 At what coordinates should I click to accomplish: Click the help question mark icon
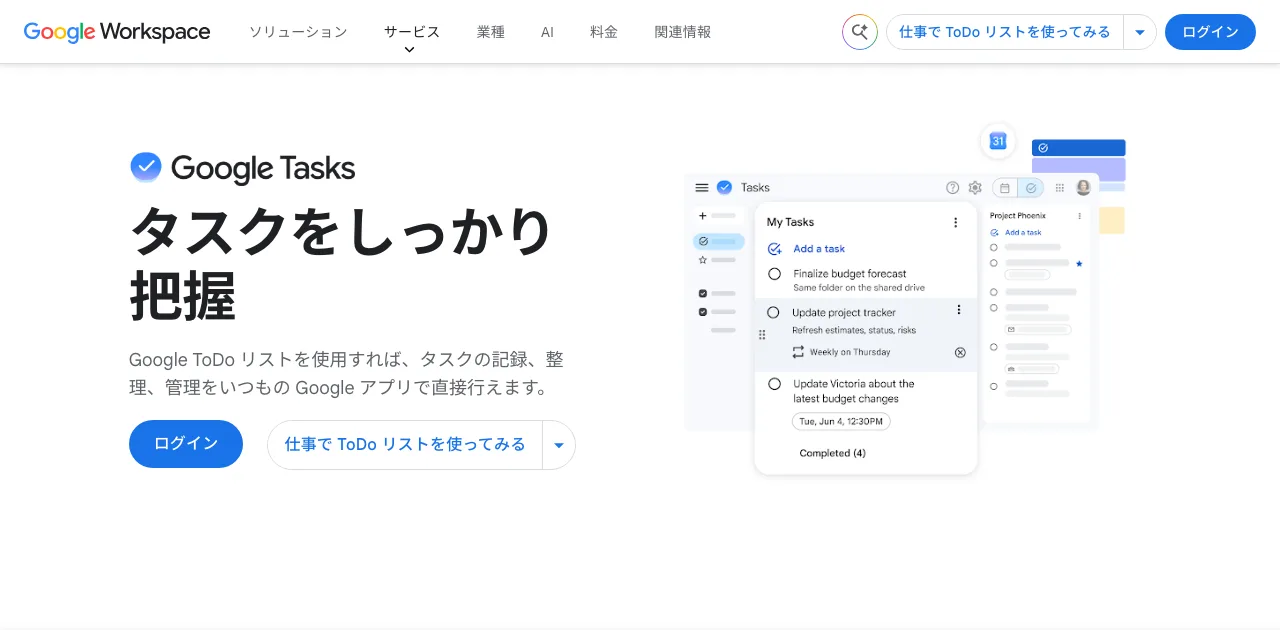(952, 187)
